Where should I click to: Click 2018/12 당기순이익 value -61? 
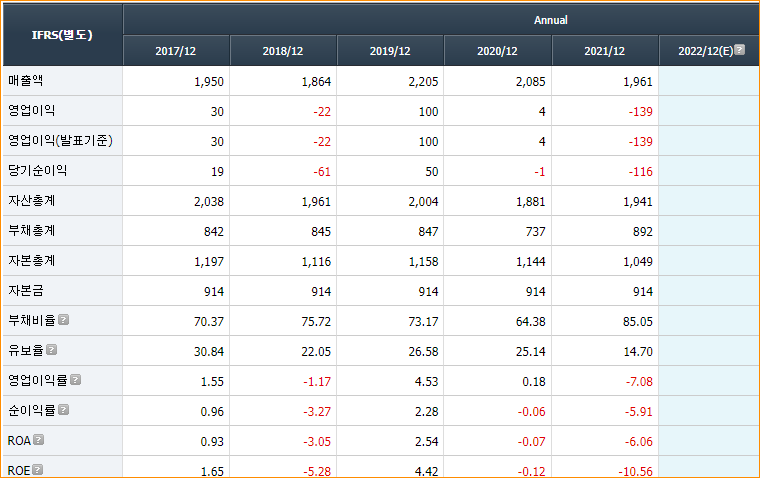click(x=322, y=172)
